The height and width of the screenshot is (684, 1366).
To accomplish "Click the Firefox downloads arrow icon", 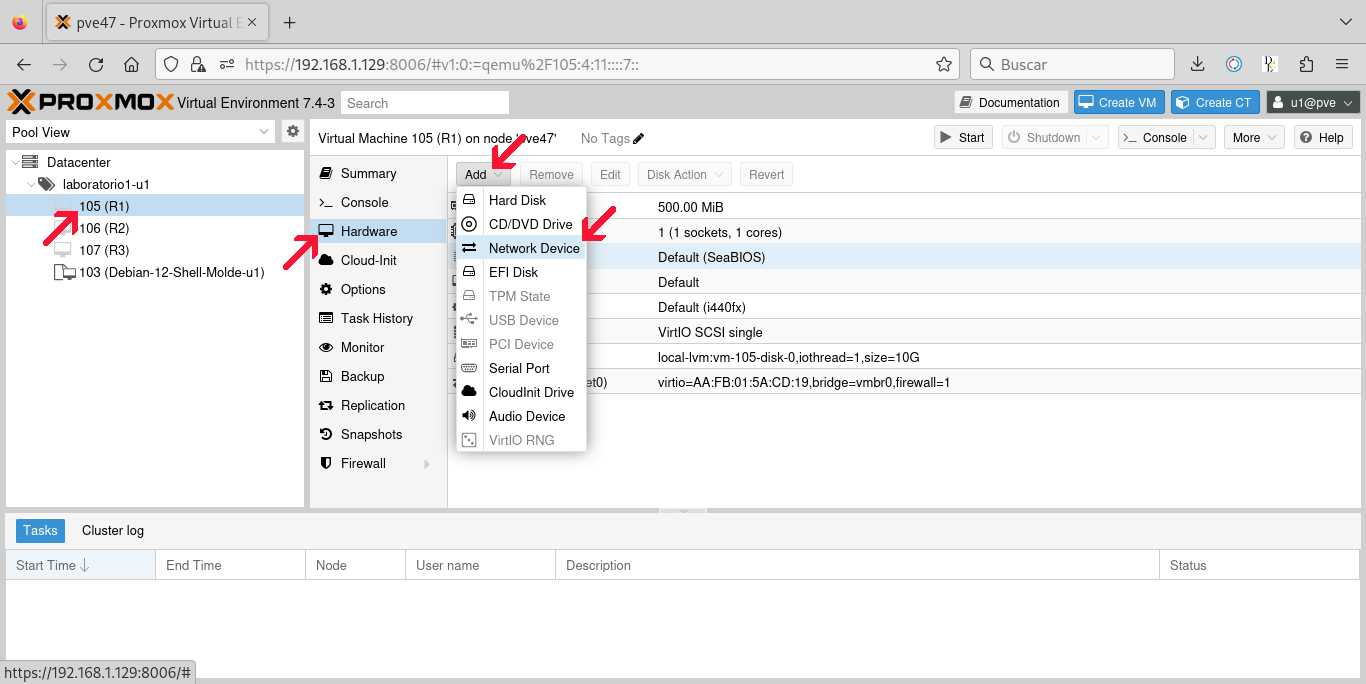I will click(1197, 64).
